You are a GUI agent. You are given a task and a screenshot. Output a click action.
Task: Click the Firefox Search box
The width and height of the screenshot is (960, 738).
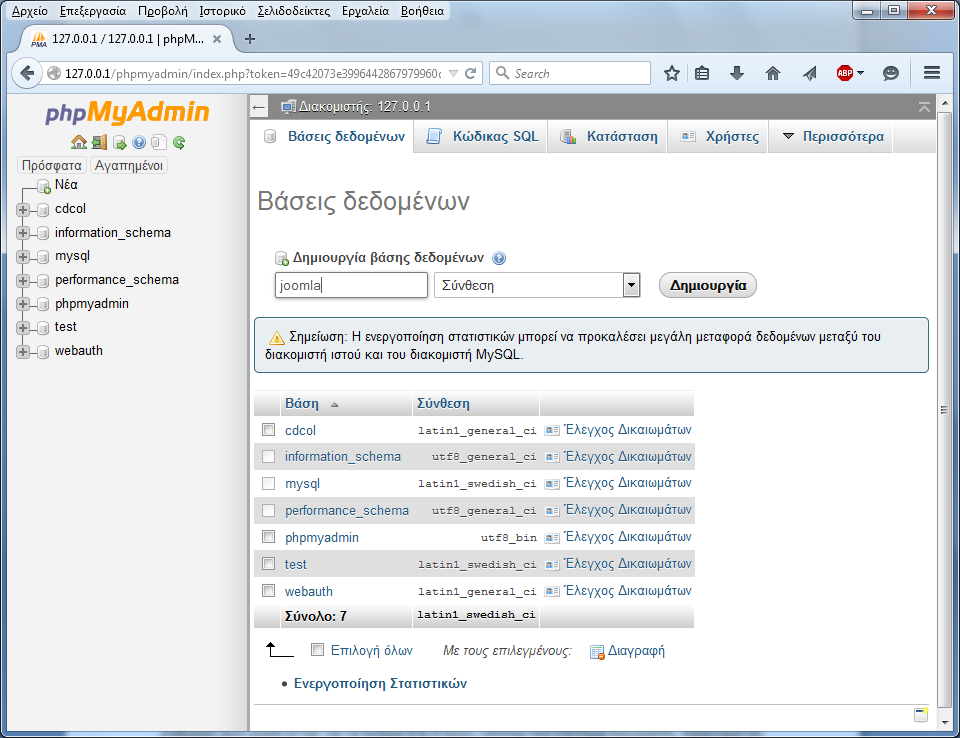(x=569, y=73)
